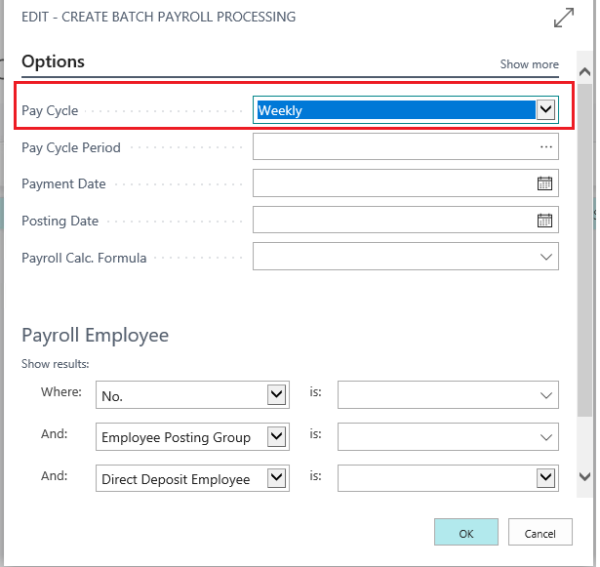The width and height of the screenshot is (600, 567).
Task: Open the Employee Posting Group field dropdown
Action: click(x=276, y=437)
